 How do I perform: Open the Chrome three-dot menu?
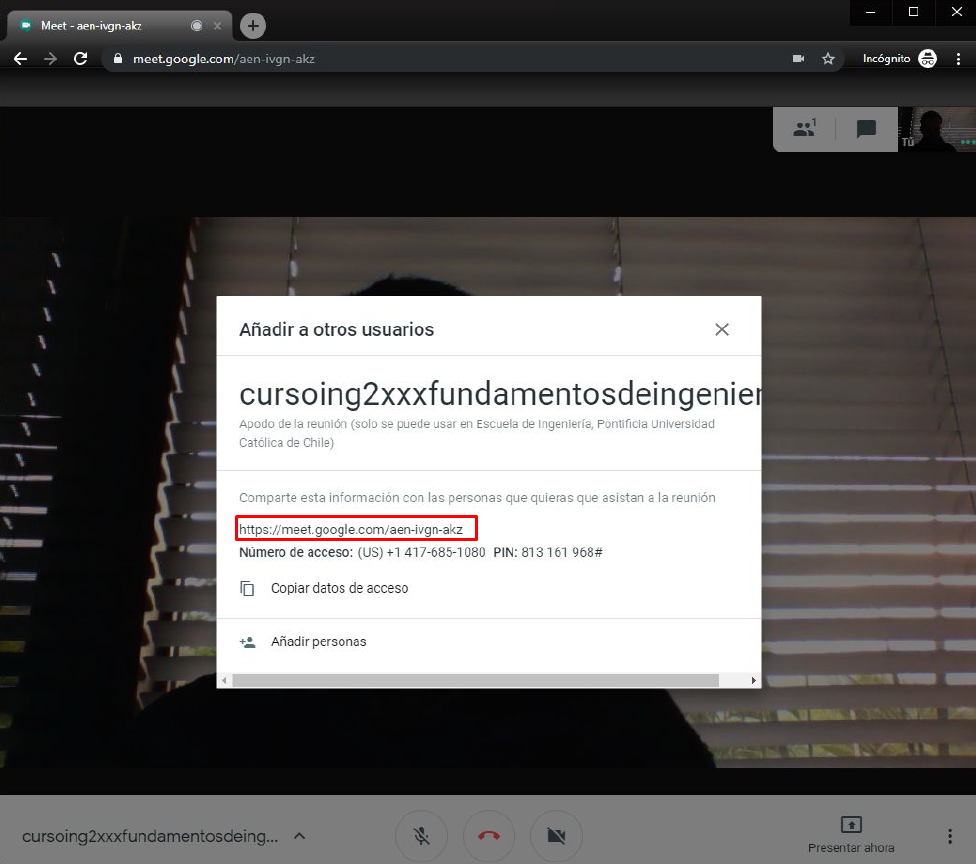(x=958, y=59)
